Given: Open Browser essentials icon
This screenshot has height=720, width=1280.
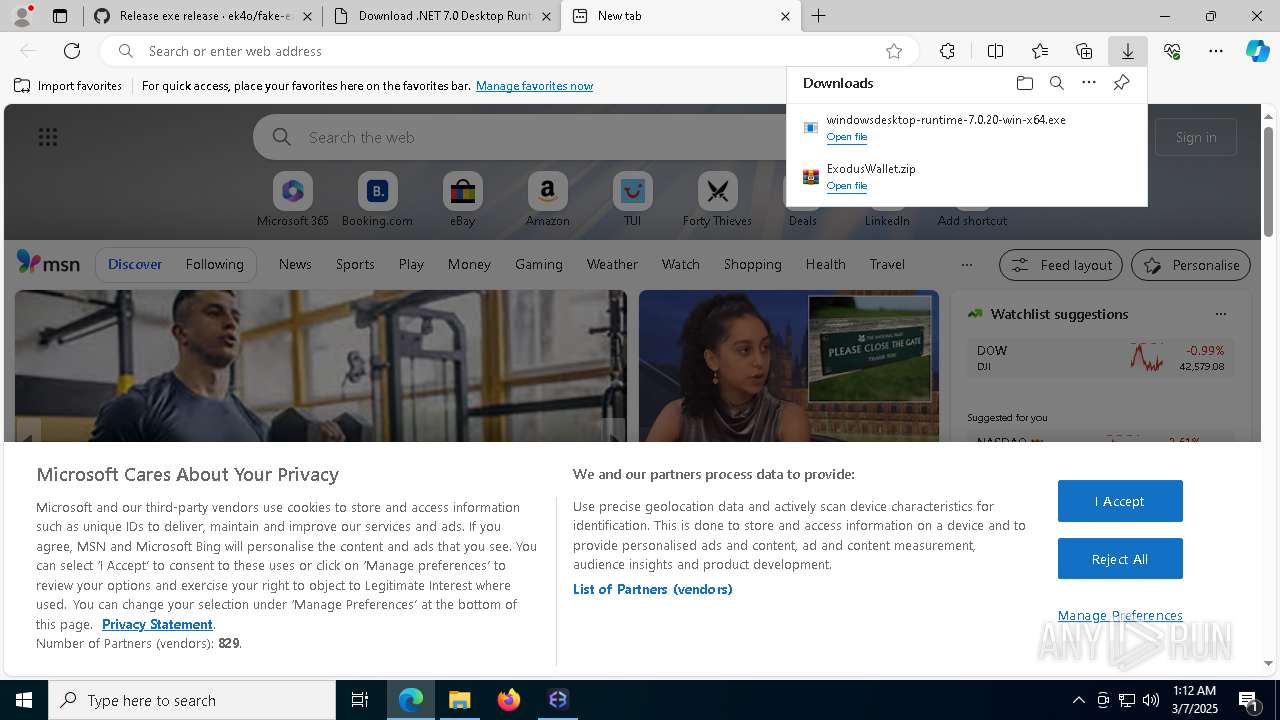Looking at the screenshot, I should pos(1172,51).
